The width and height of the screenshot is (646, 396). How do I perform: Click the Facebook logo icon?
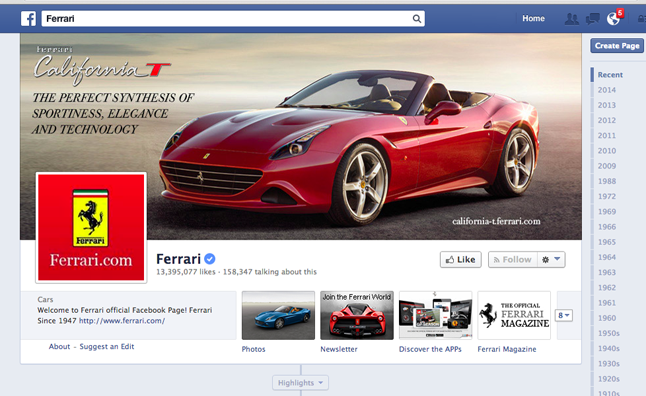pyautogui.click(x=28, y=19)
